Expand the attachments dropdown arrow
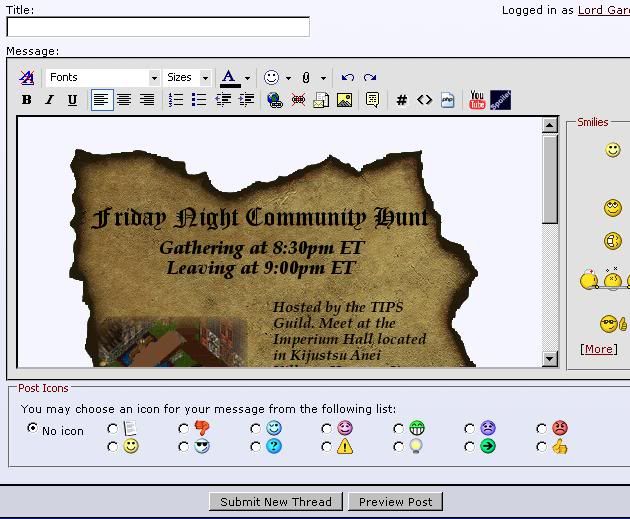This screenshot has width=630, height=519. (323, 78)
